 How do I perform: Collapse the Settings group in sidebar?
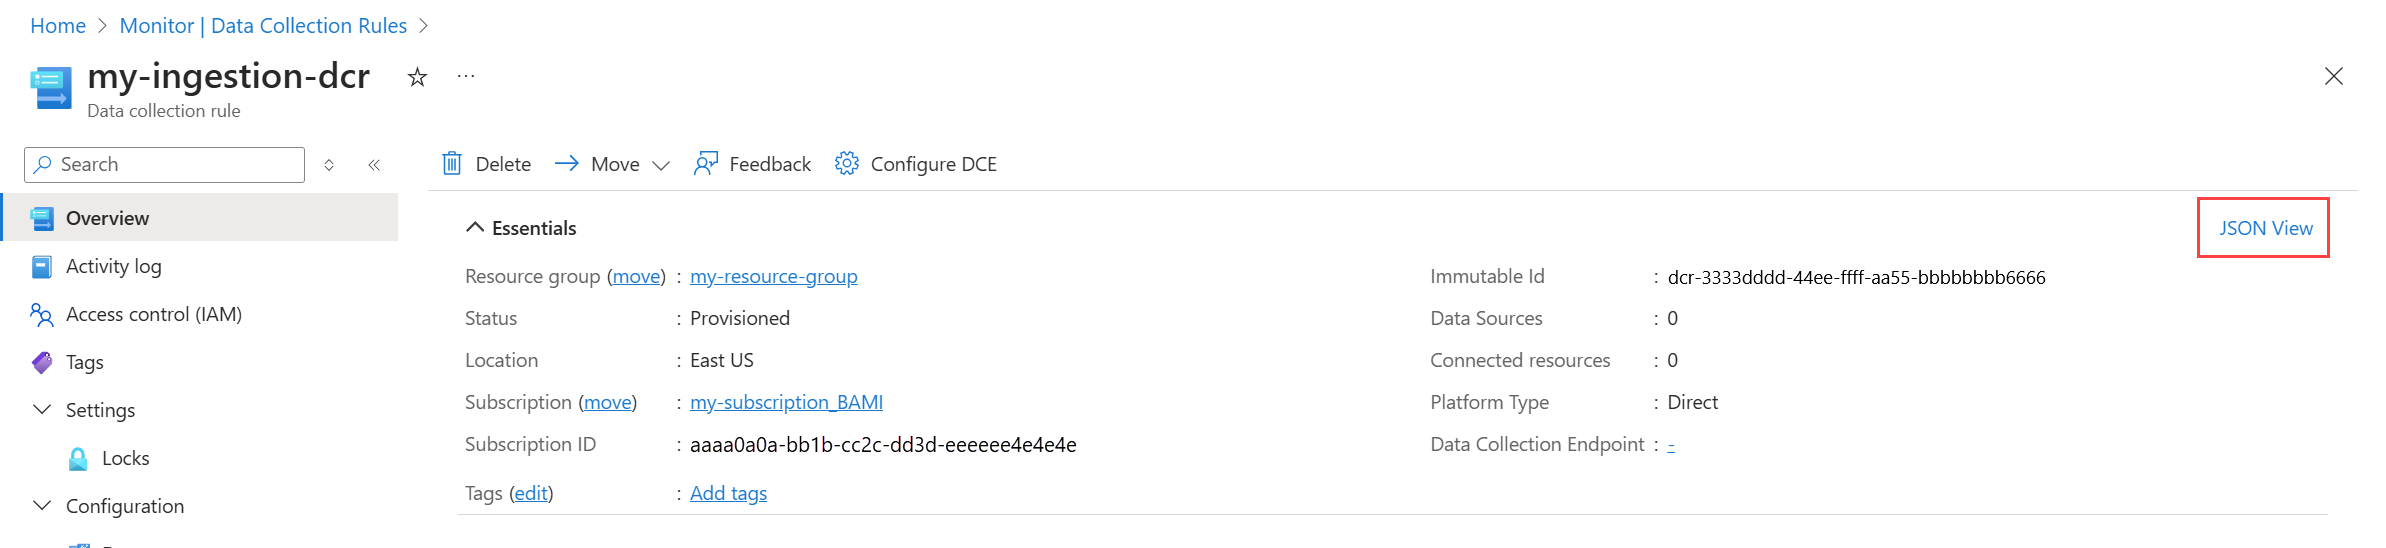point(42,409)
